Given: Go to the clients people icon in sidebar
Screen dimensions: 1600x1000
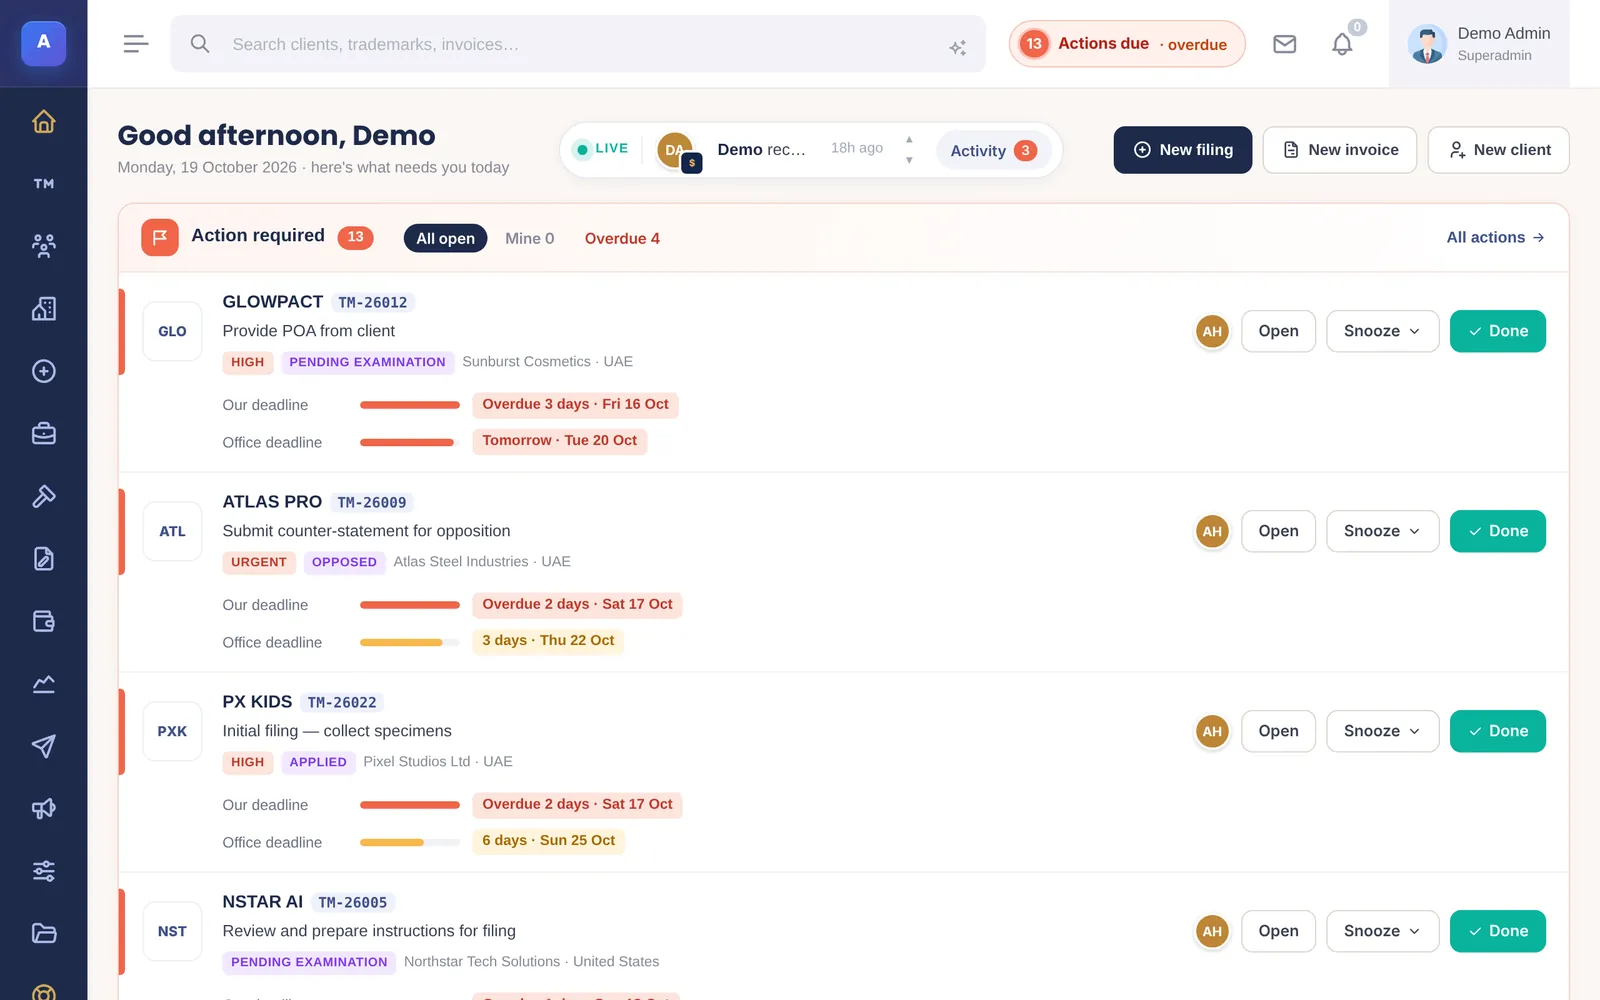Looking at the screenshot, I should 43,246.
